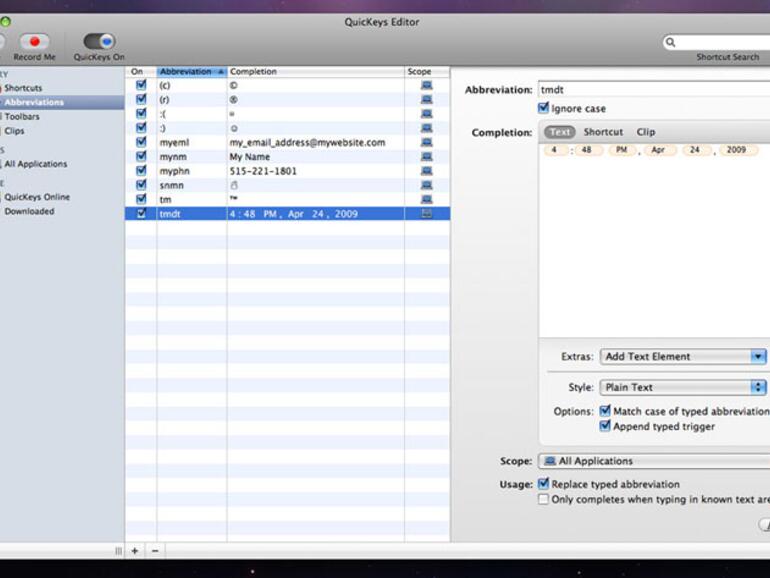Image resolution: width=770 pixels, height=578 pixels.
Task: Open Toolbars in the sidebar
Action: pyautogui.click(x=22, y=116)
